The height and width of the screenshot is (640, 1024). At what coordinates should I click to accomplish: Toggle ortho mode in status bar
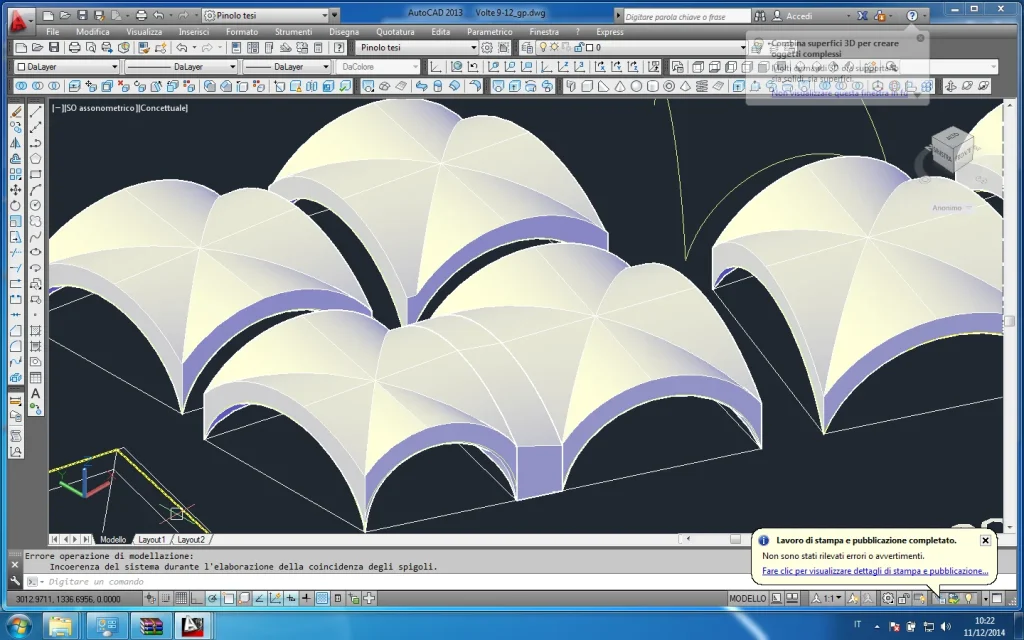point(198,599)
